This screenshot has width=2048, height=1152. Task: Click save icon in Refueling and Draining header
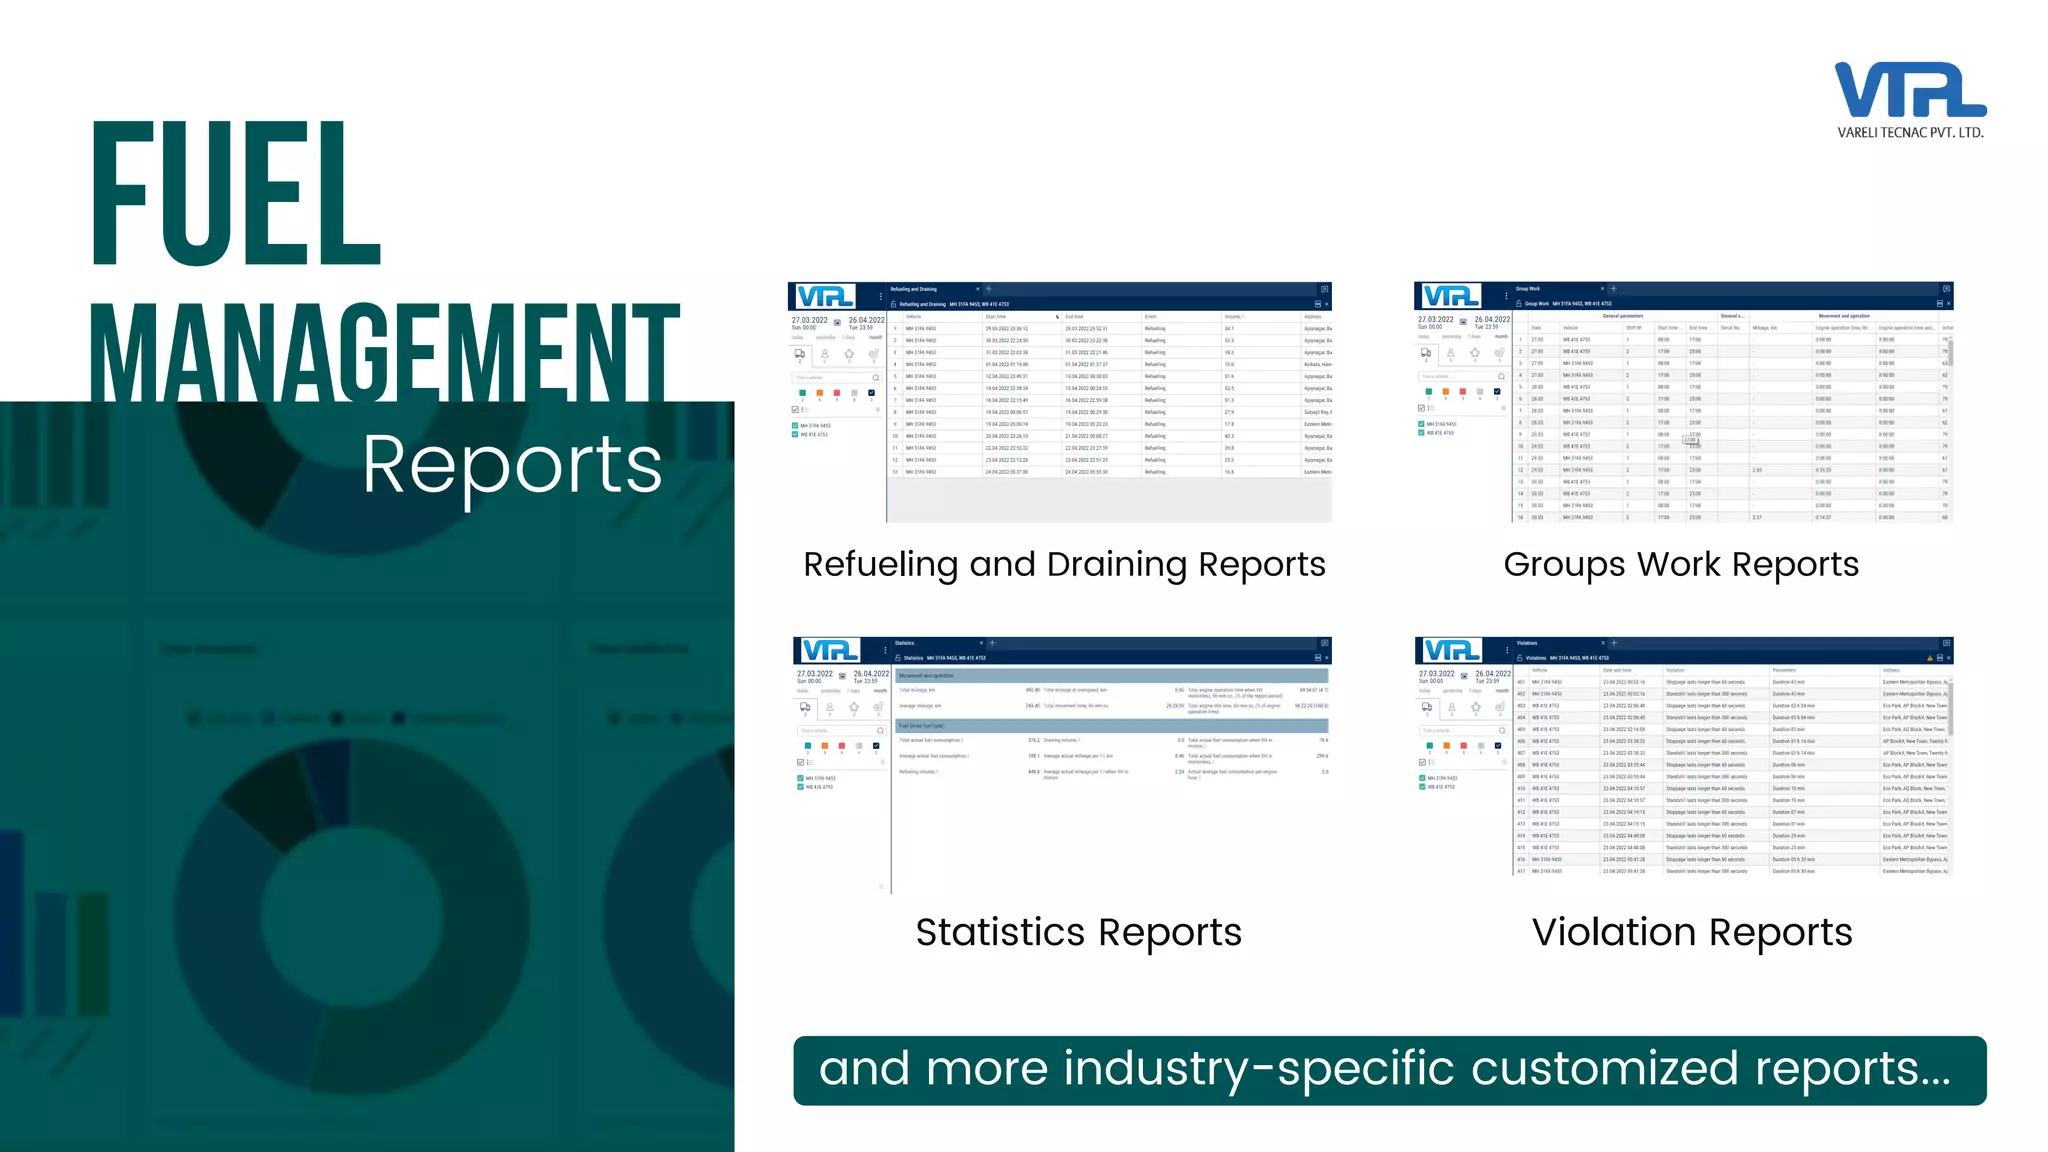coord(1317,304)
